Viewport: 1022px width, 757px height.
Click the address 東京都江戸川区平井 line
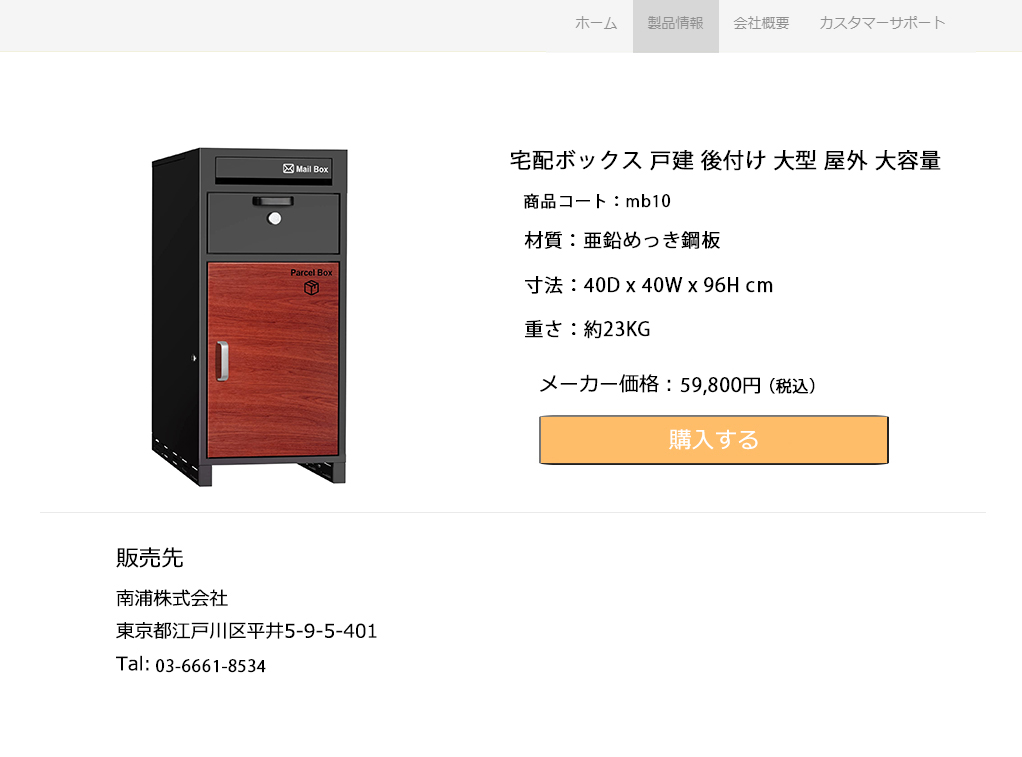pos(246,631)
